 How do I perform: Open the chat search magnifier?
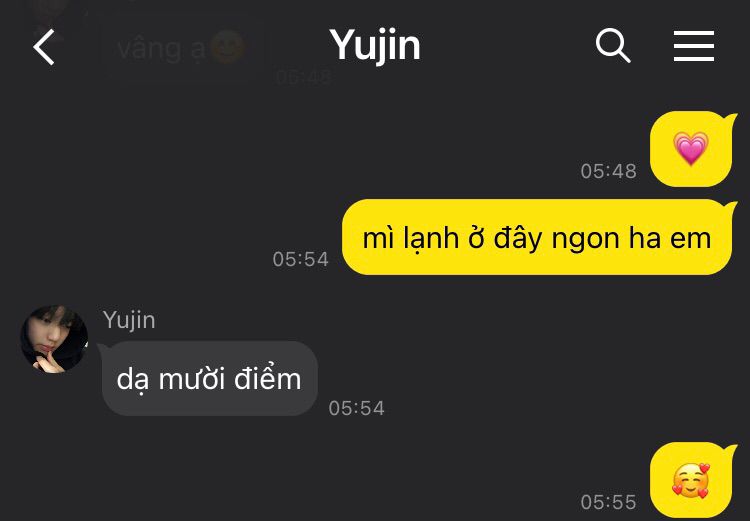(x=613, y=46)
